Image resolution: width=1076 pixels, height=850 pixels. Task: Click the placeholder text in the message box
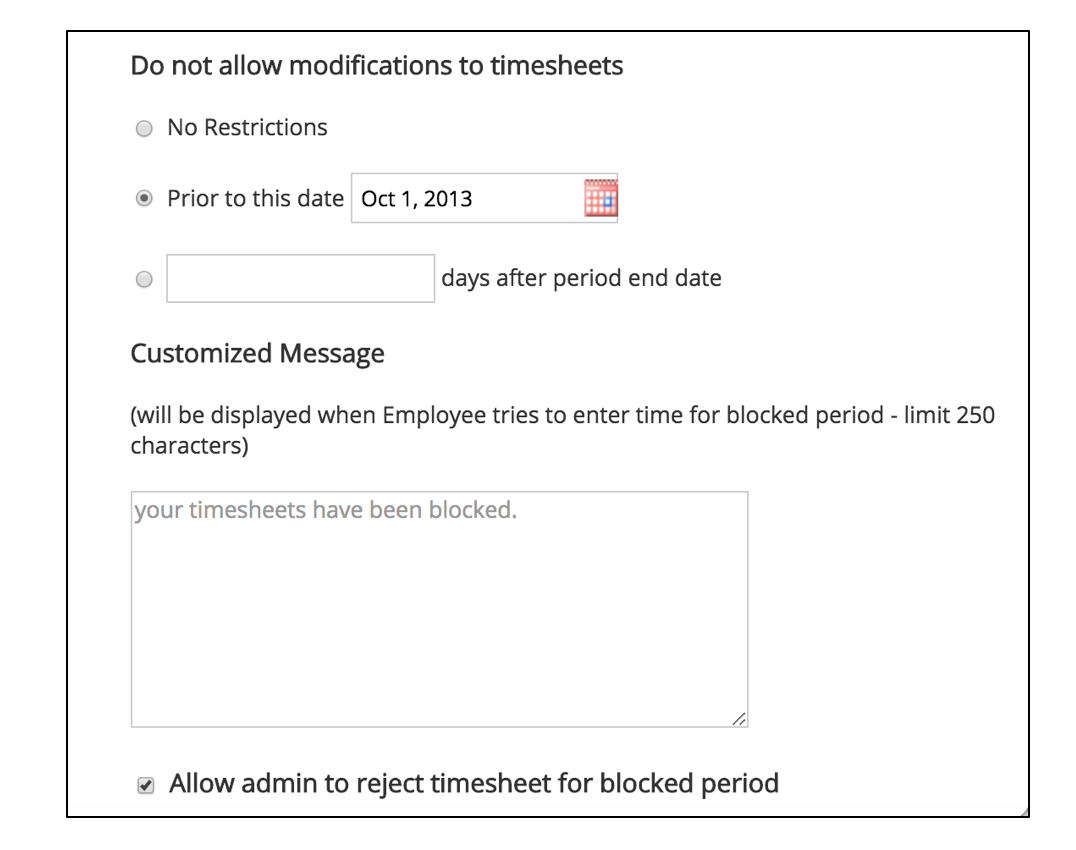[x=324, y=510]
